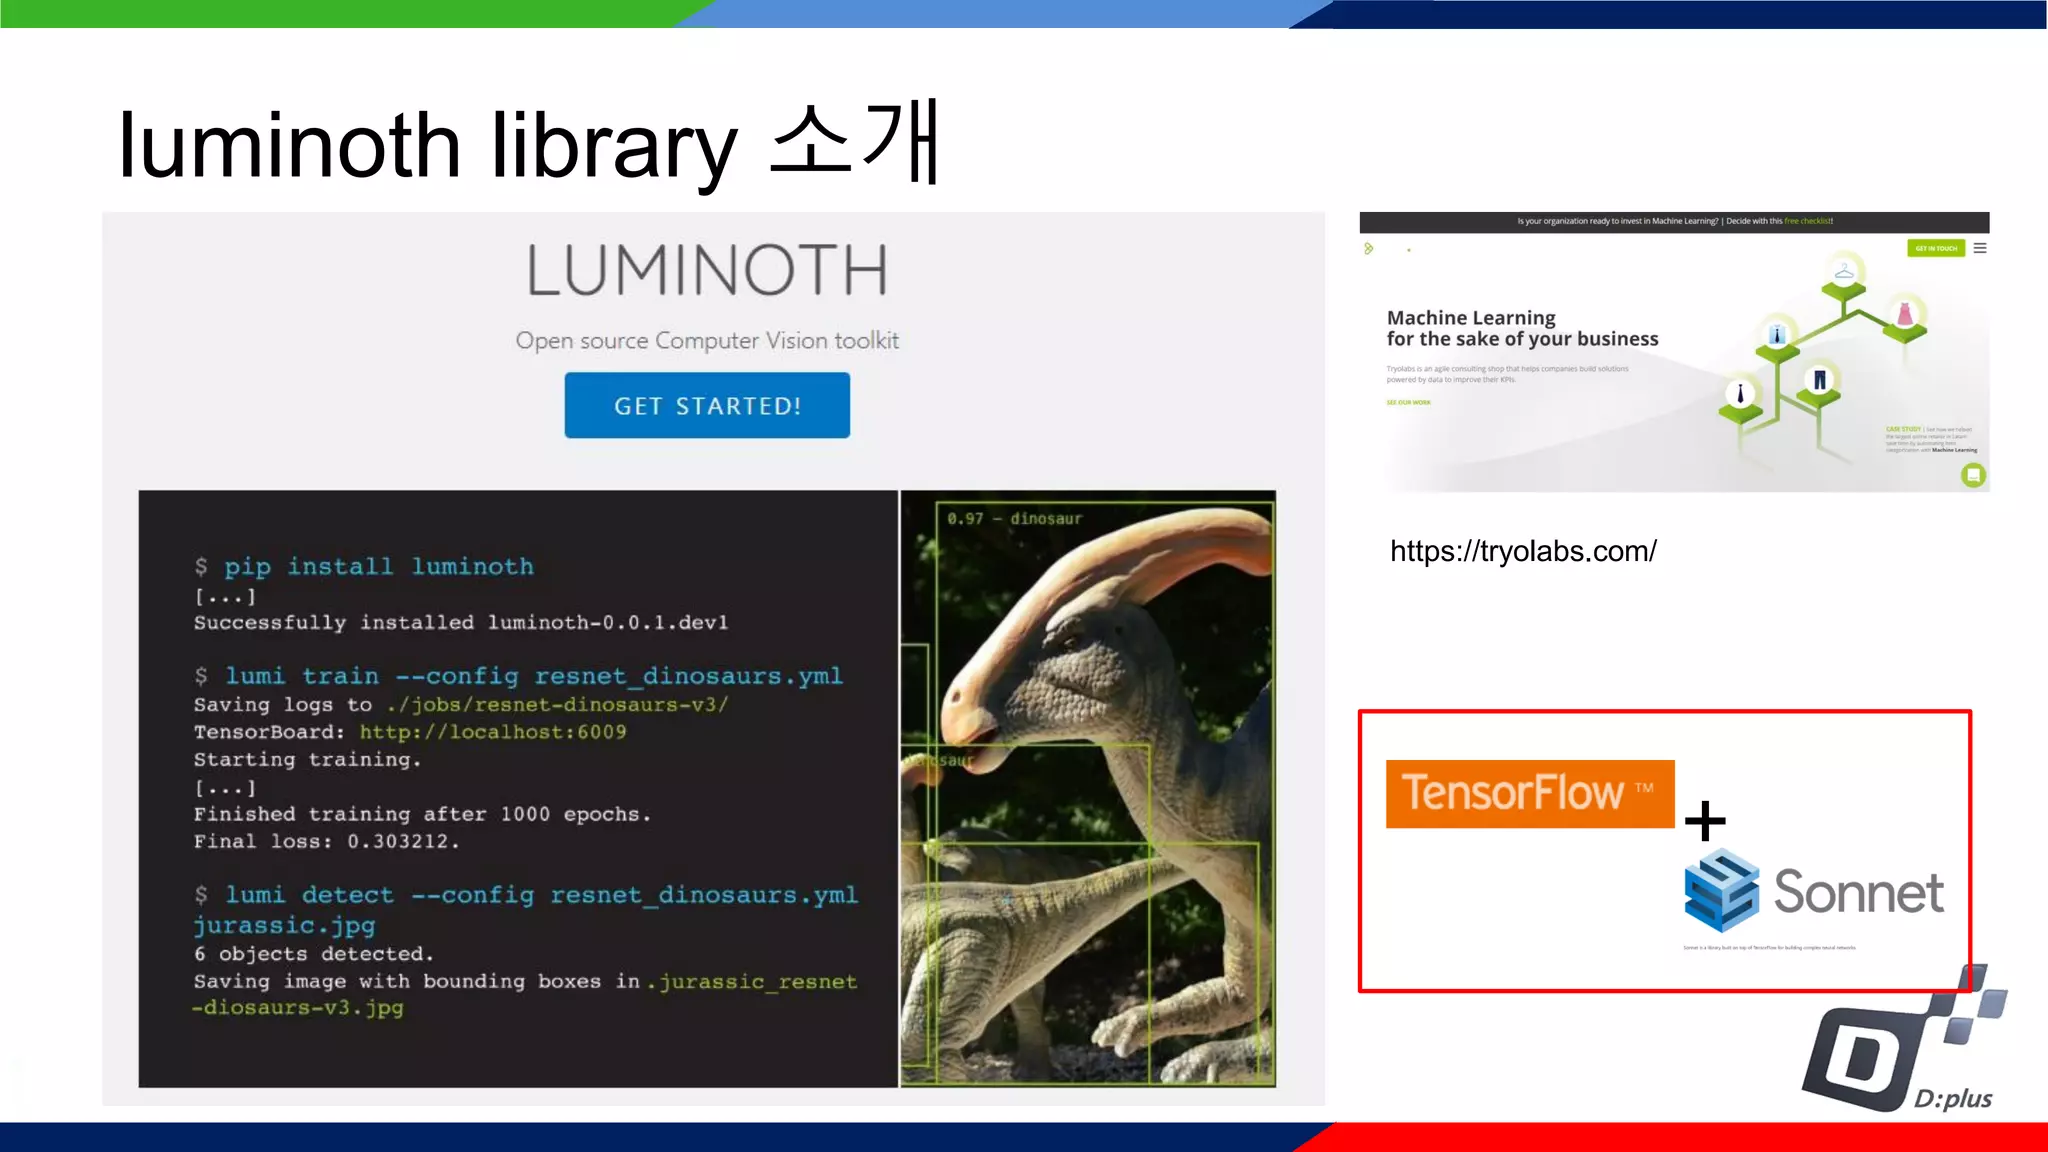Click the D:plus logo
The image size is (2048, 1152).
tap(1905, 1040)
